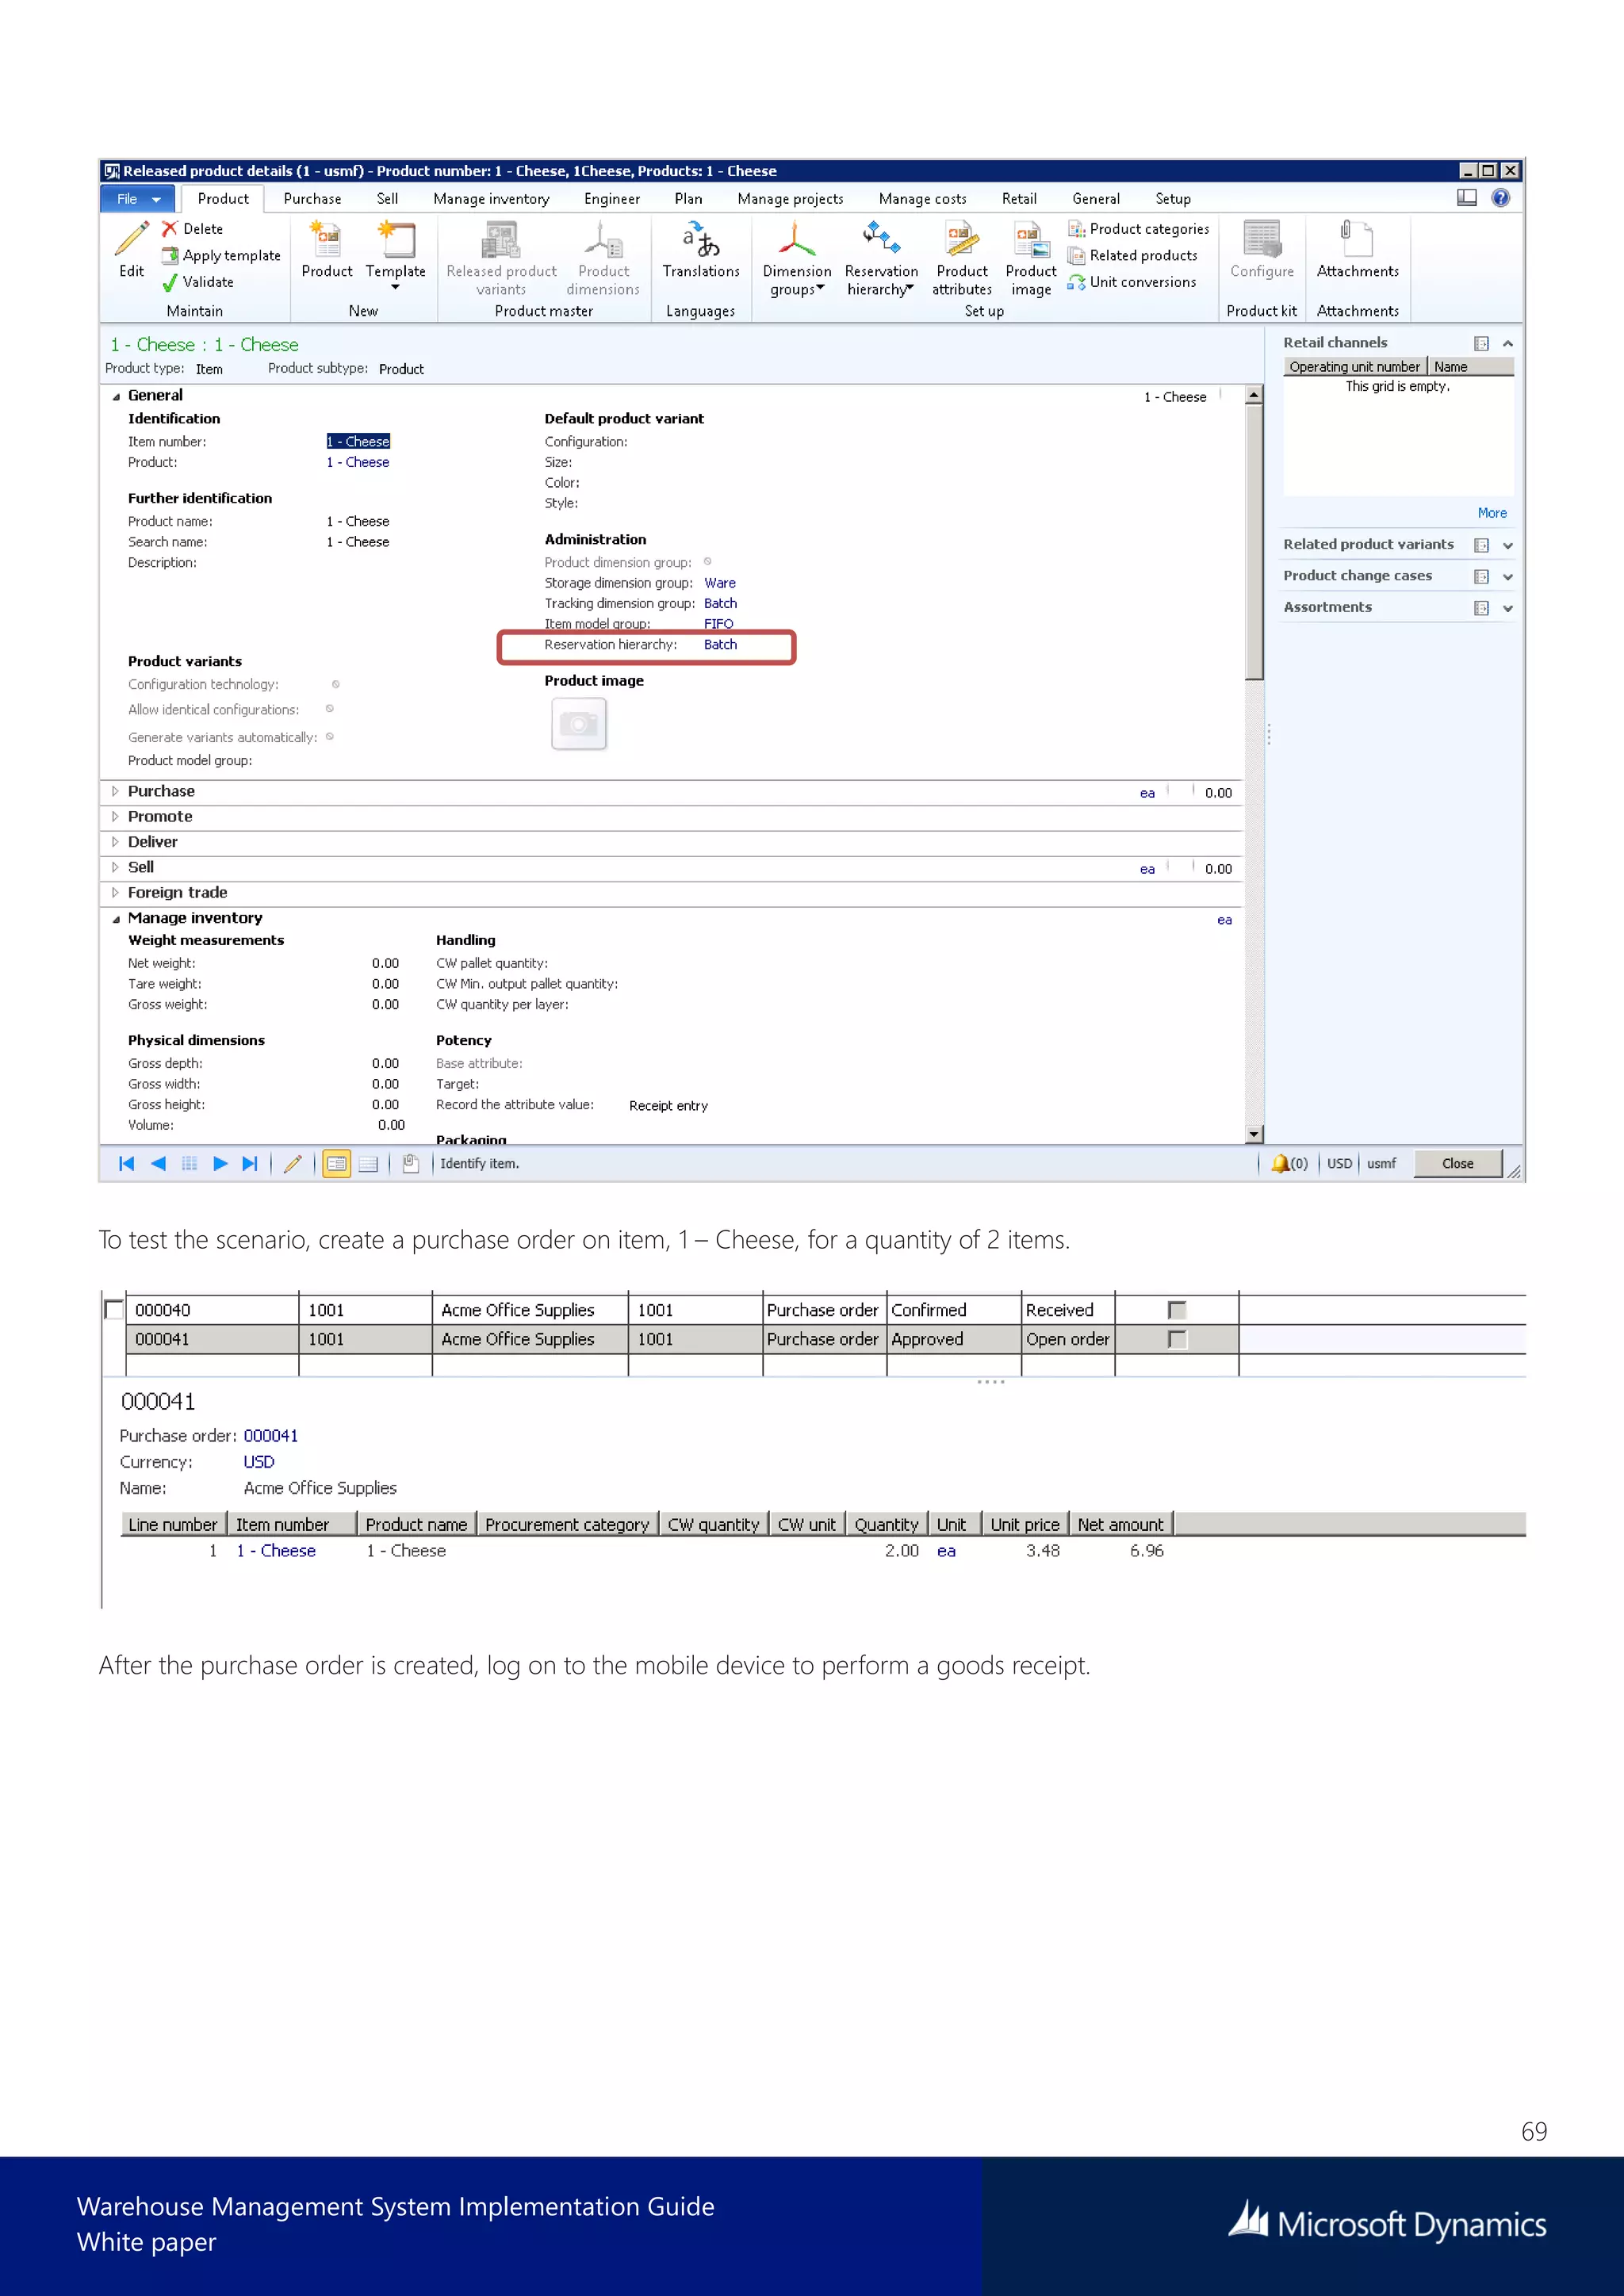1624x2296 pixels.
Task: Open the Manage costs ribbon tab
Action: [922, 199]
